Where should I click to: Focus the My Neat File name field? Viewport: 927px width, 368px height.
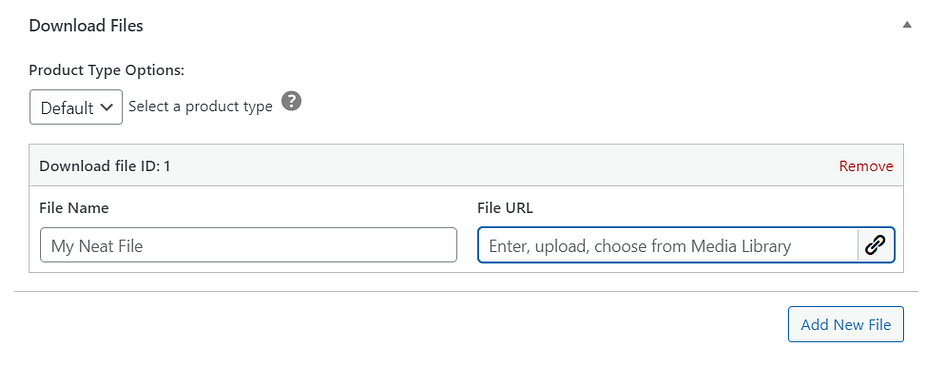click(248, 245)
